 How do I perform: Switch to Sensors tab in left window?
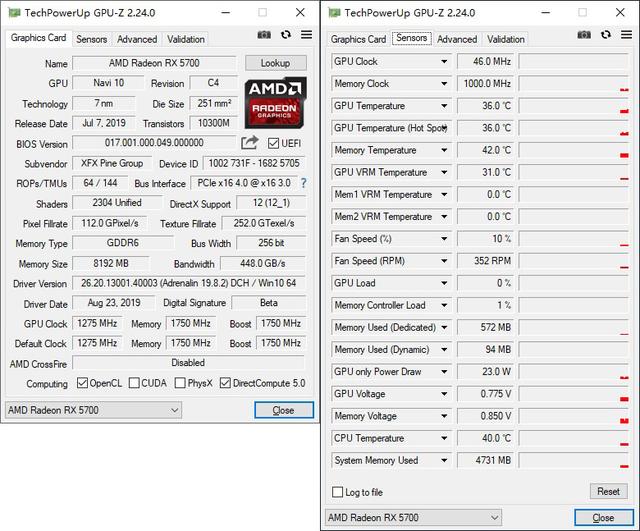[x=91, y=39]
